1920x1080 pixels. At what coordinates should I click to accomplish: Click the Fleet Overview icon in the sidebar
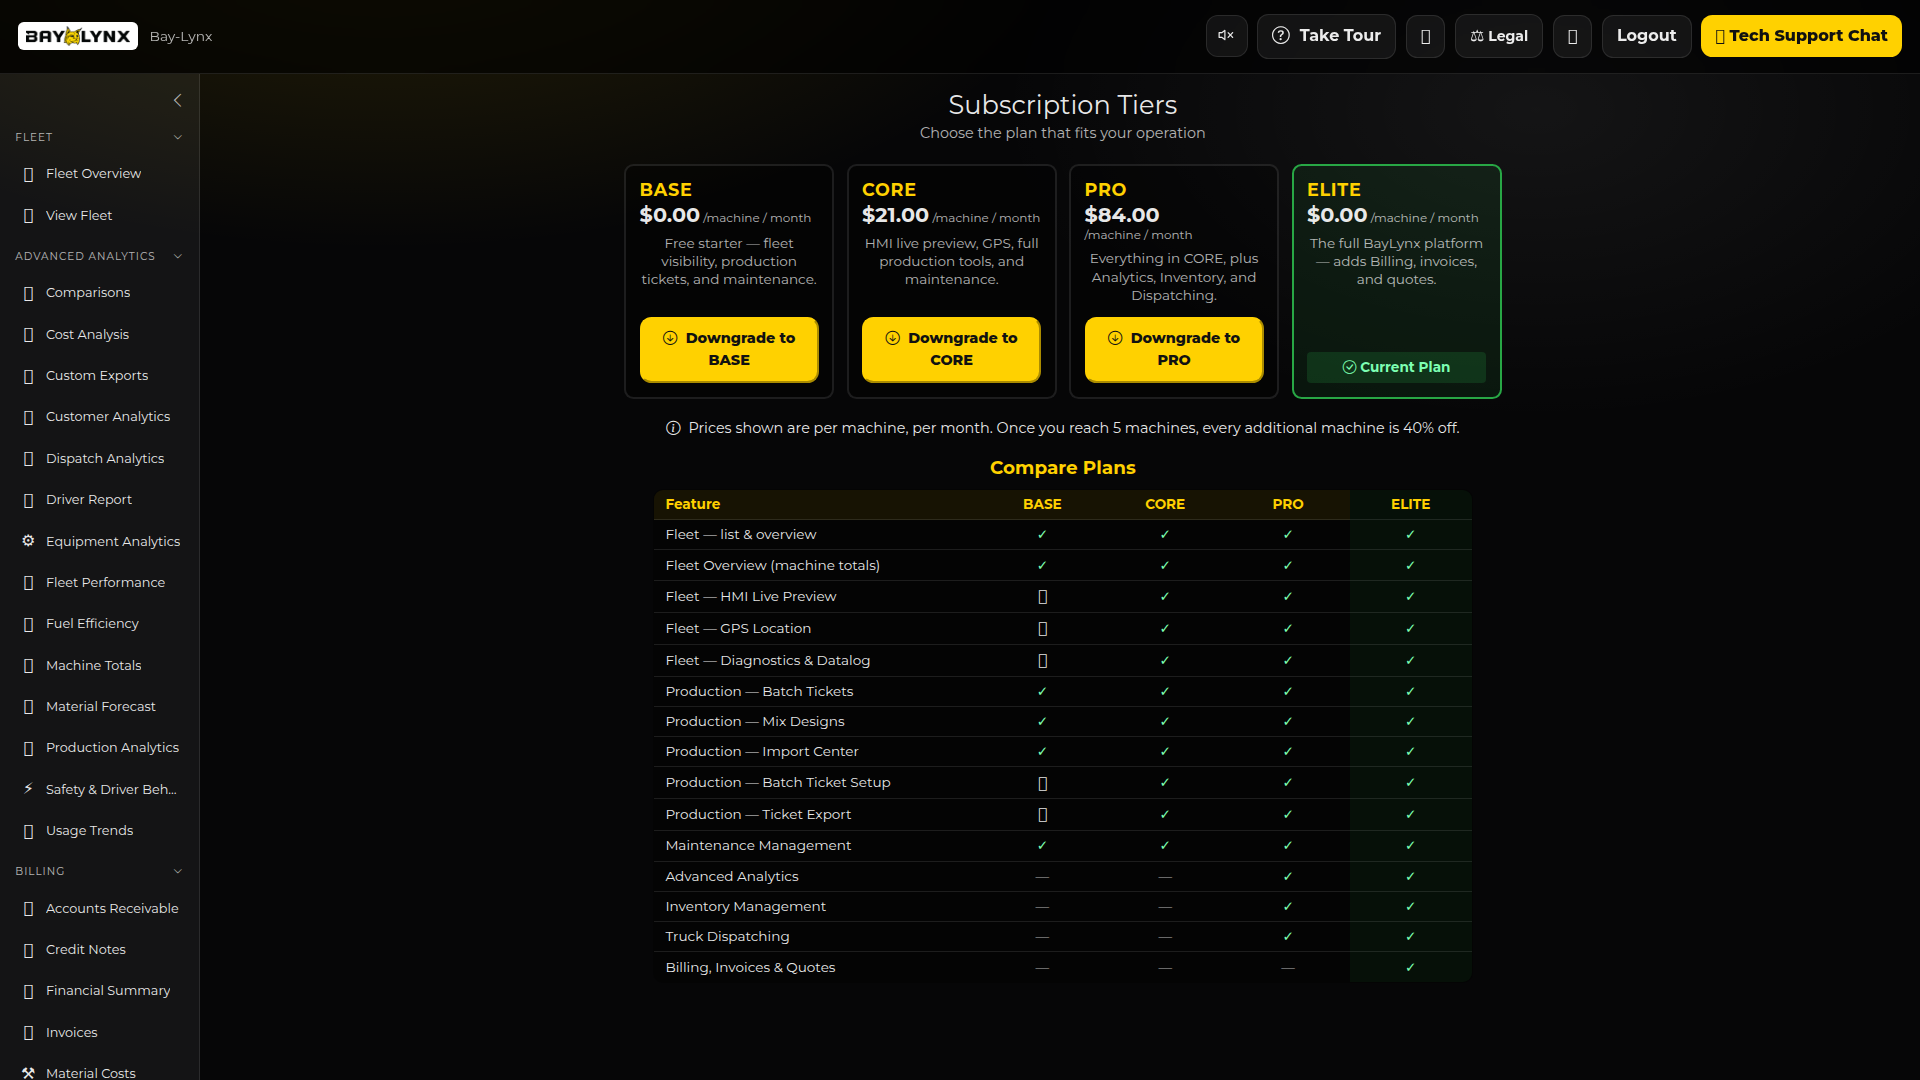[x=27, y=173]
